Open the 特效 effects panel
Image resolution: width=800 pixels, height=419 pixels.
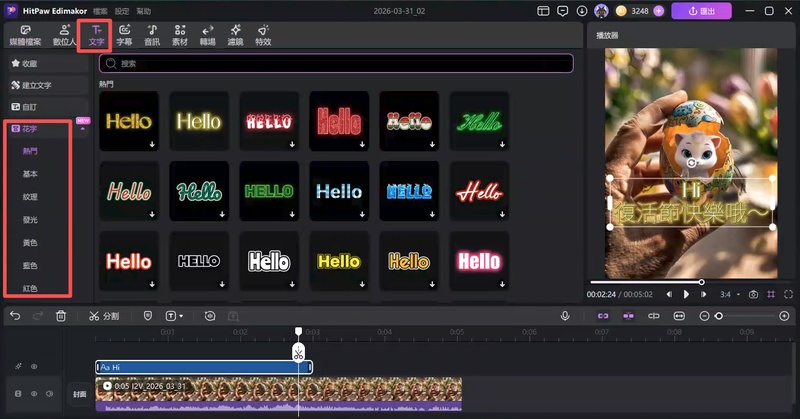[x=263, y=35]
